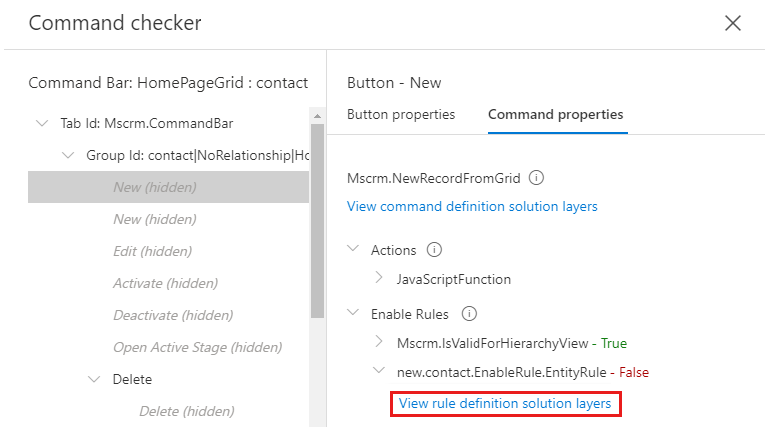765x427 pixels.
Task: Click the info icon beside Actions
Action: pyautogui.click(x=434, y=250)
